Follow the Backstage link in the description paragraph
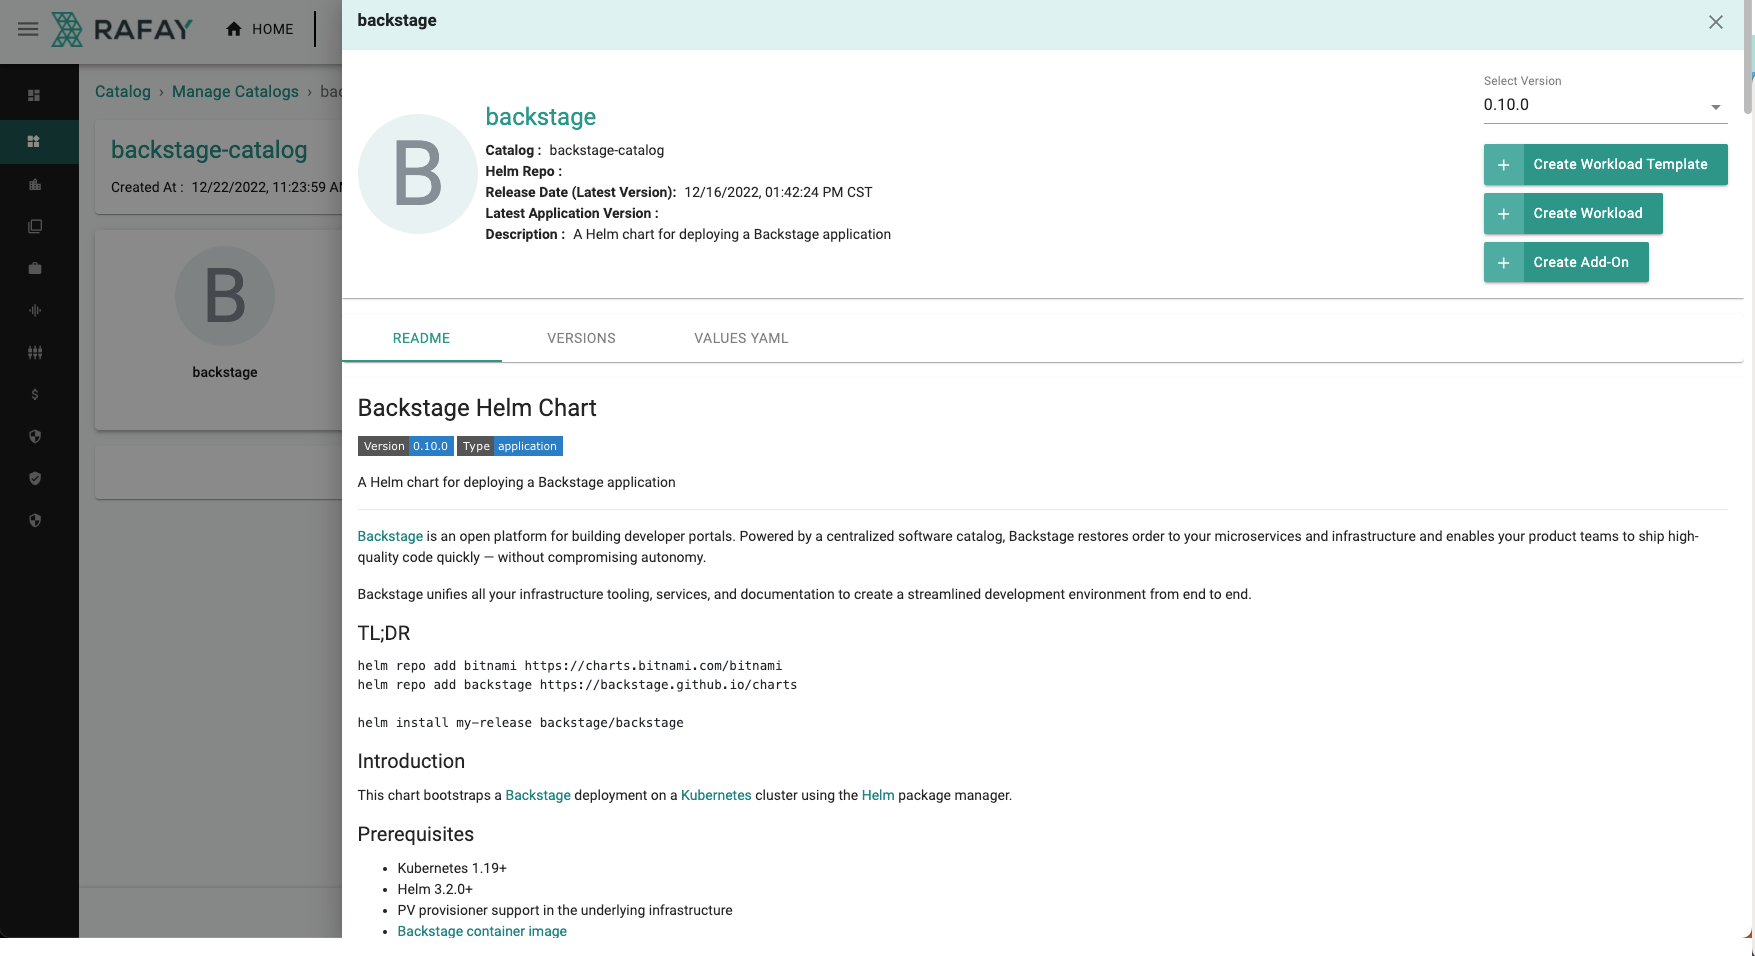 [x=390, y=536]
